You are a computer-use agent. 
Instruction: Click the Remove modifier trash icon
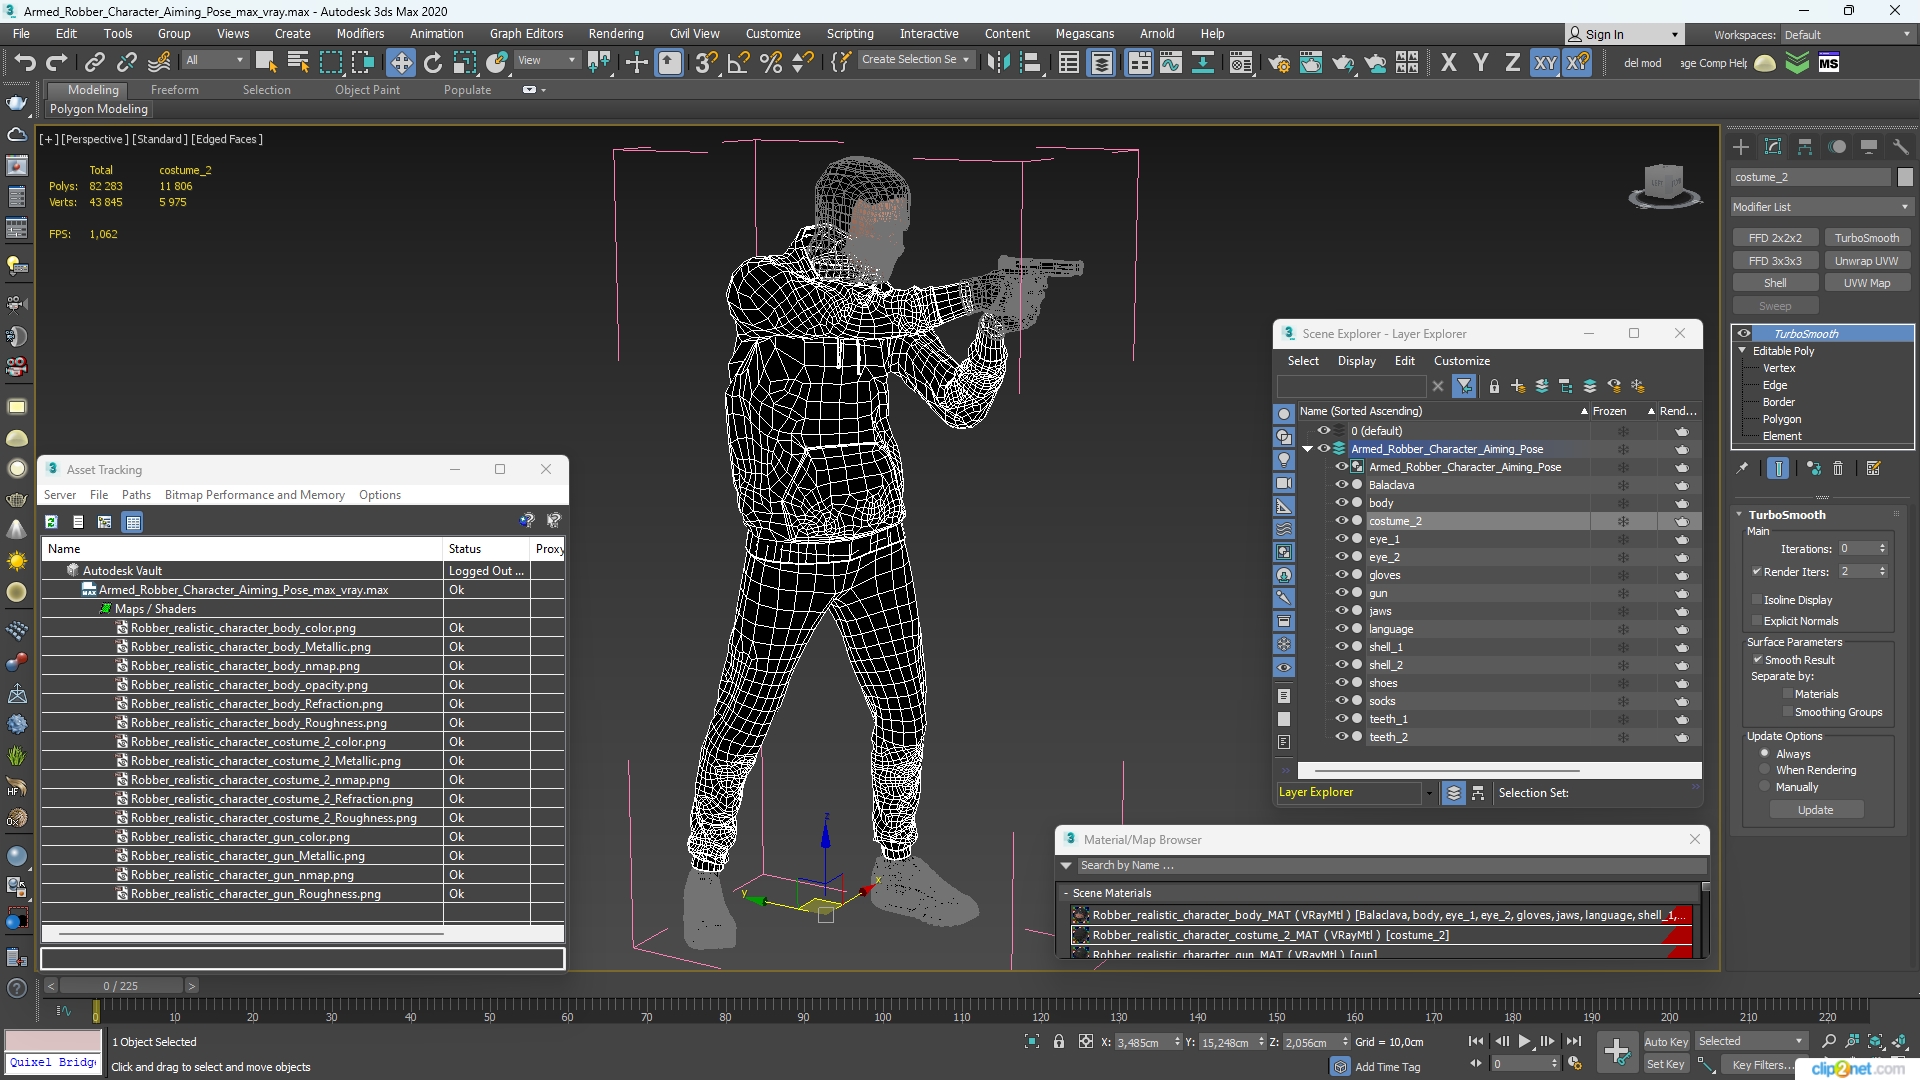click(1838, 468)
